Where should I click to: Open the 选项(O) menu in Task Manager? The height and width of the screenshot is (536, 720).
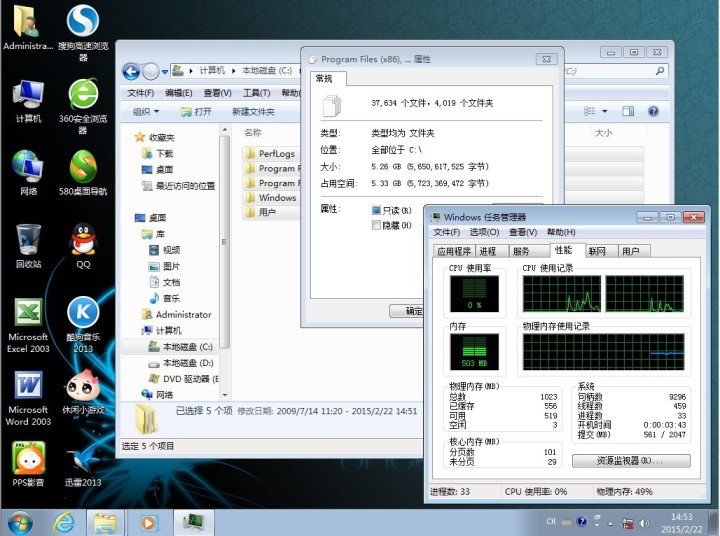(485, 232)
